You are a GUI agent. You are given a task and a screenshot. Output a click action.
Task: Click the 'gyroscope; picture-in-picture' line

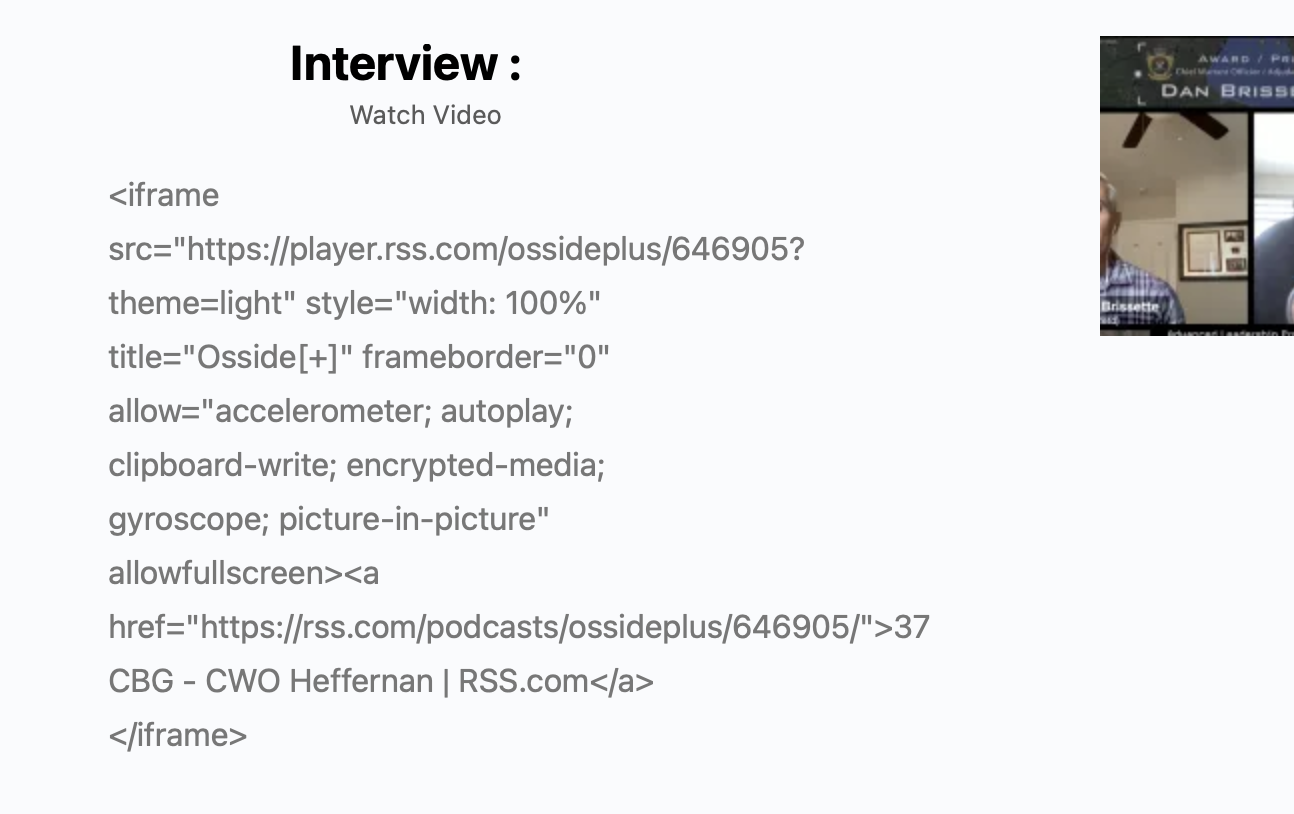coord(329,519)
